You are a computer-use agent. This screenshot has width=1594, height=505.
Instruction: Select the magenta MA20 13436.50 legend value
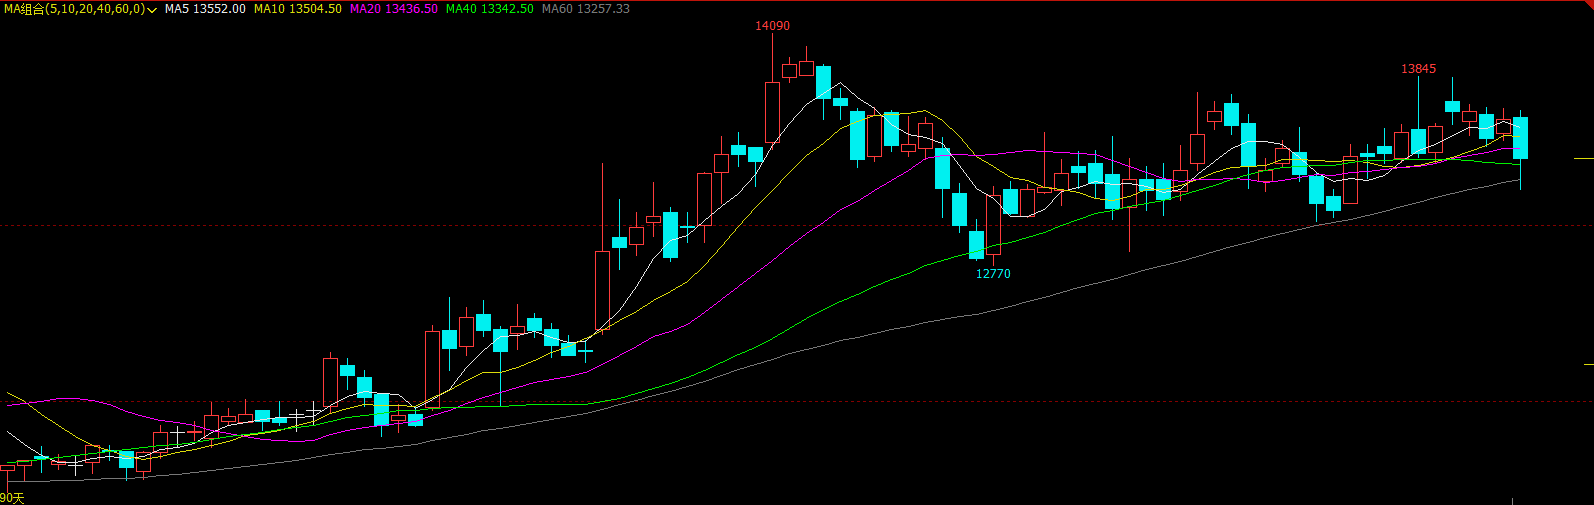(393, 9)
